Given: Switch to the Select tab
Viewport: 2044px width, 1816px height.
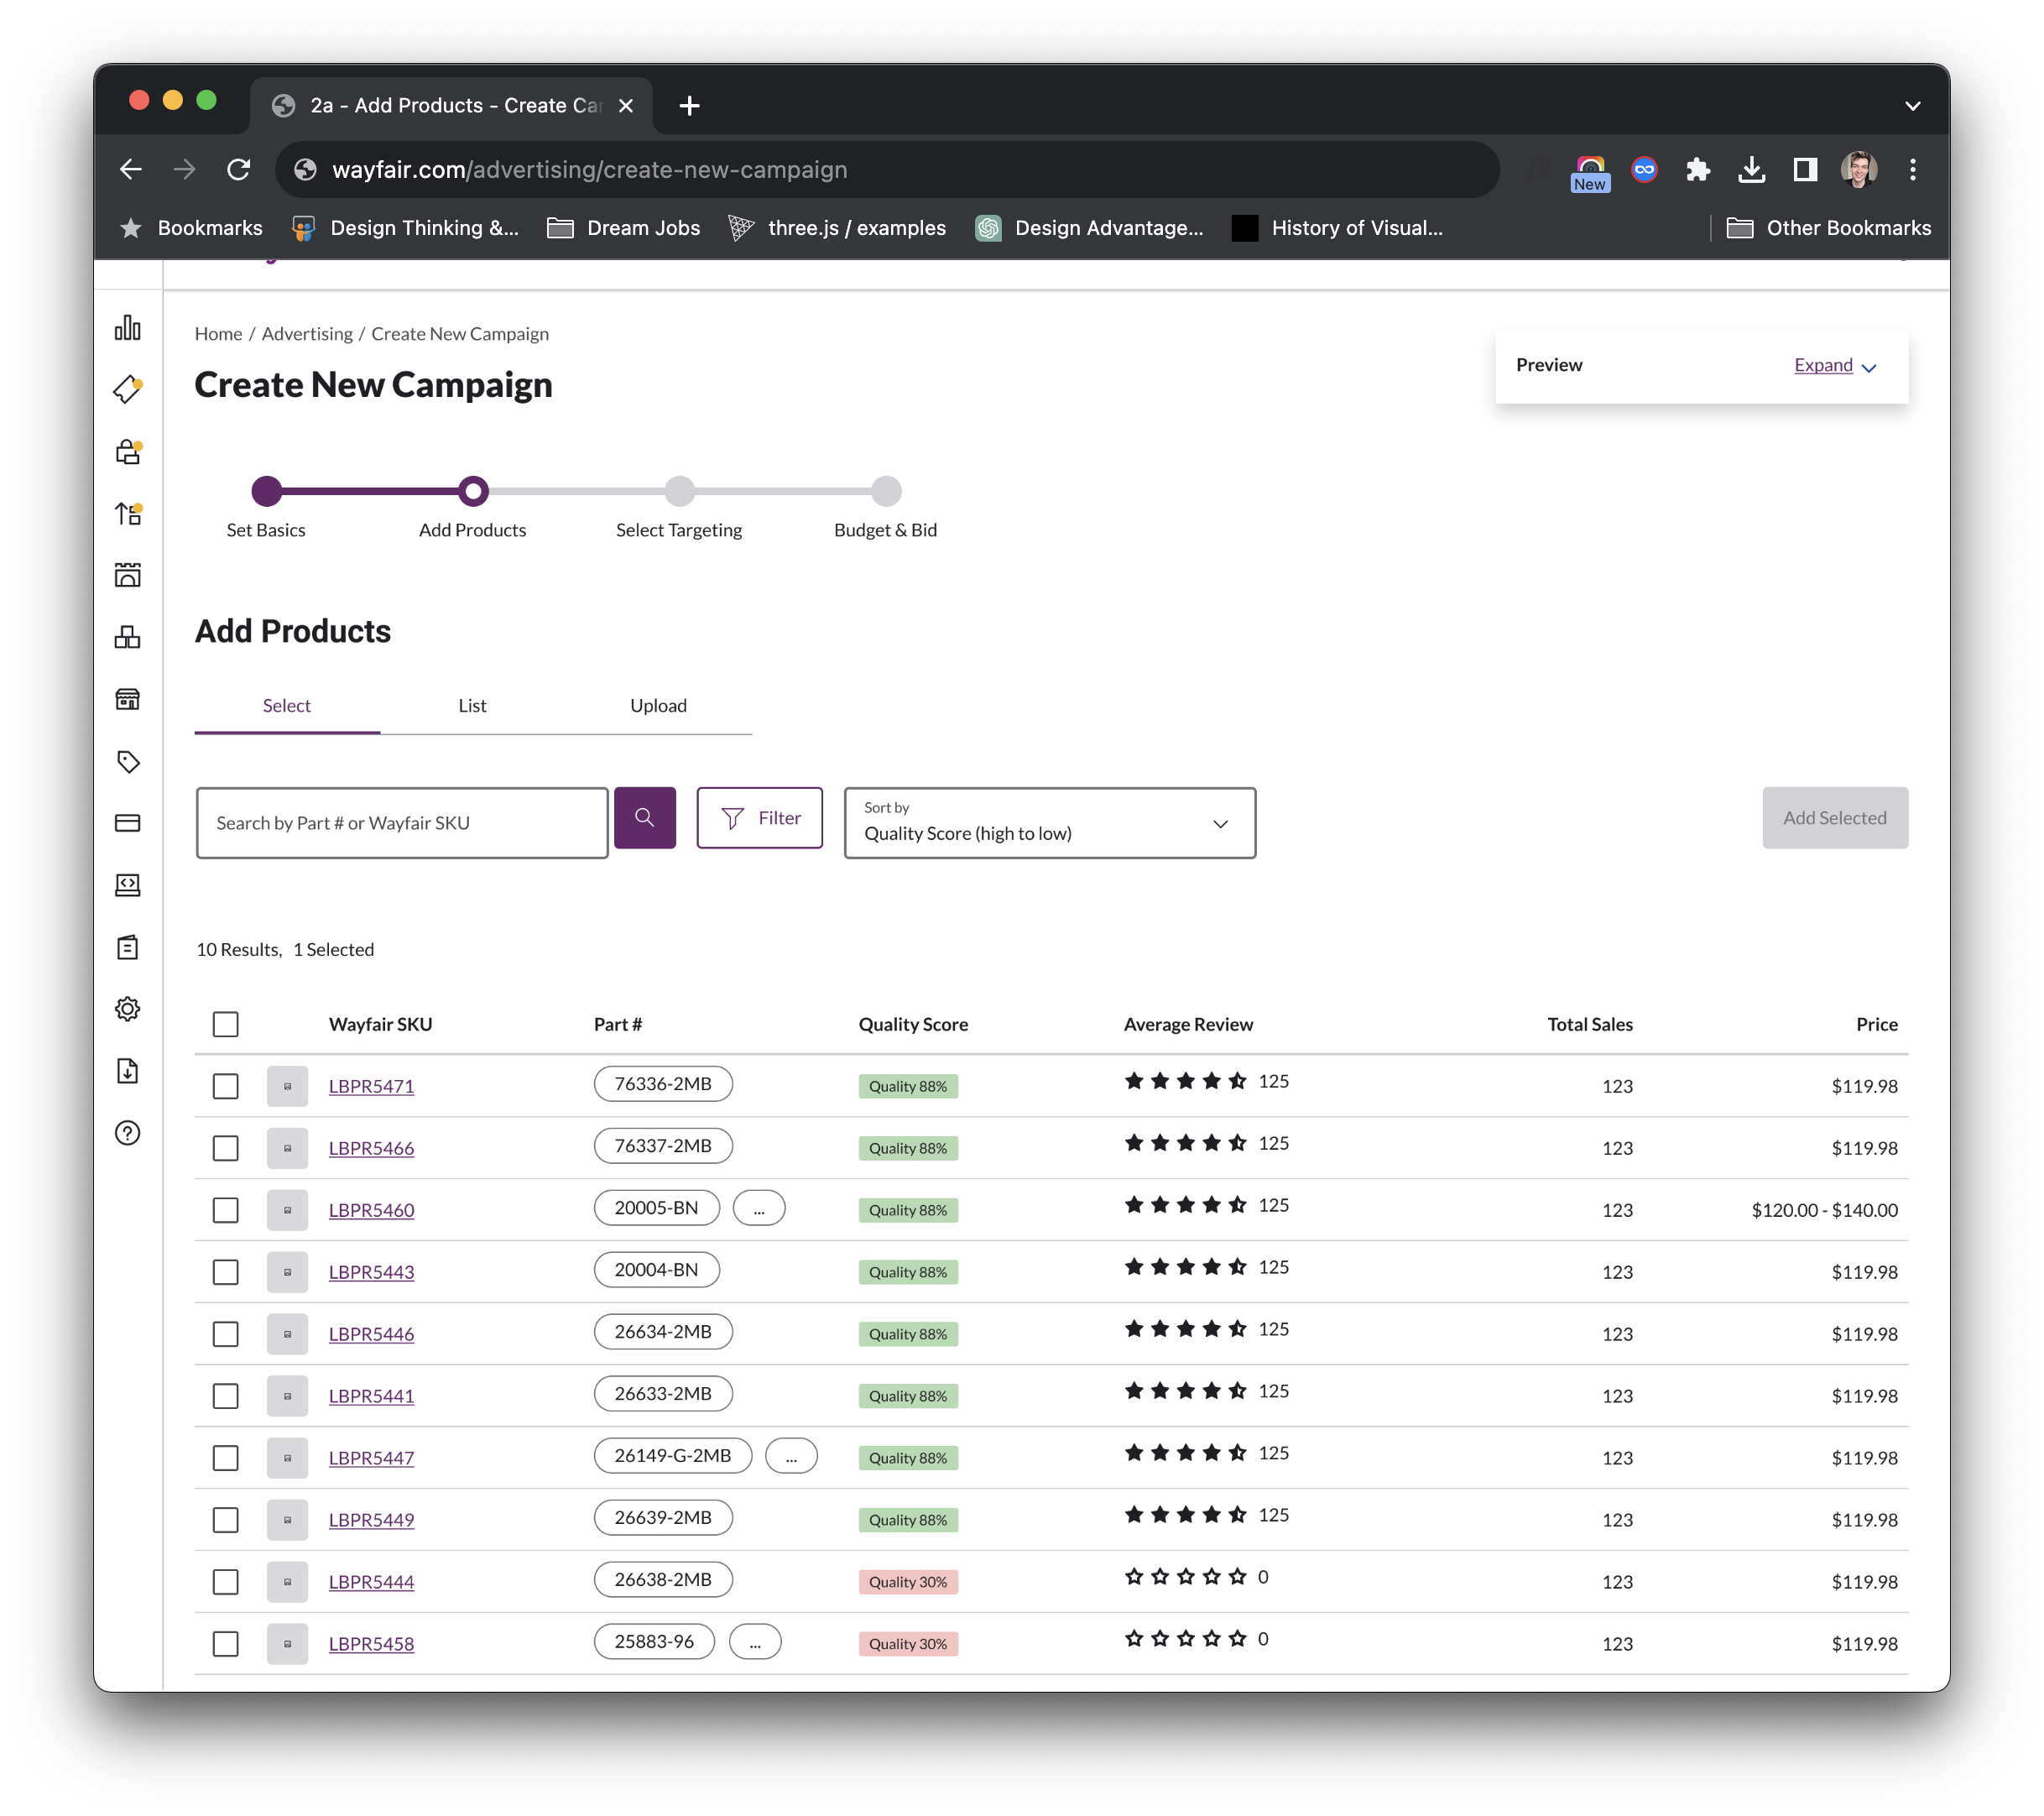Looking at the screenshot, I should (x=287, y=706).
